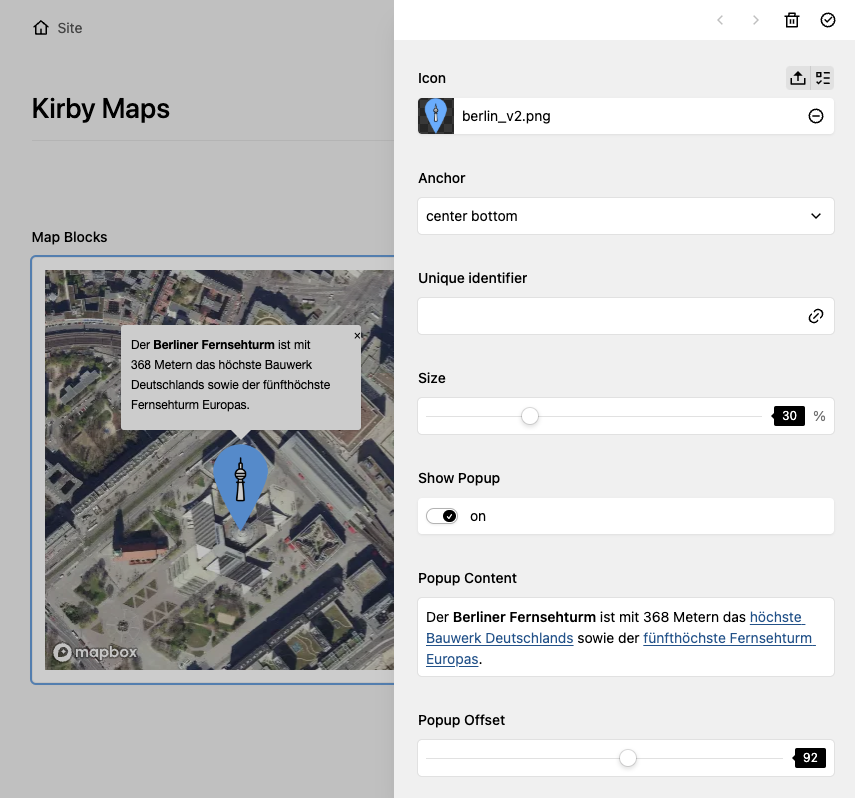The height and width of the screenshot is (798, 855).
Task: Click the link icon in Unique identifier
Action: coord(816,316)
